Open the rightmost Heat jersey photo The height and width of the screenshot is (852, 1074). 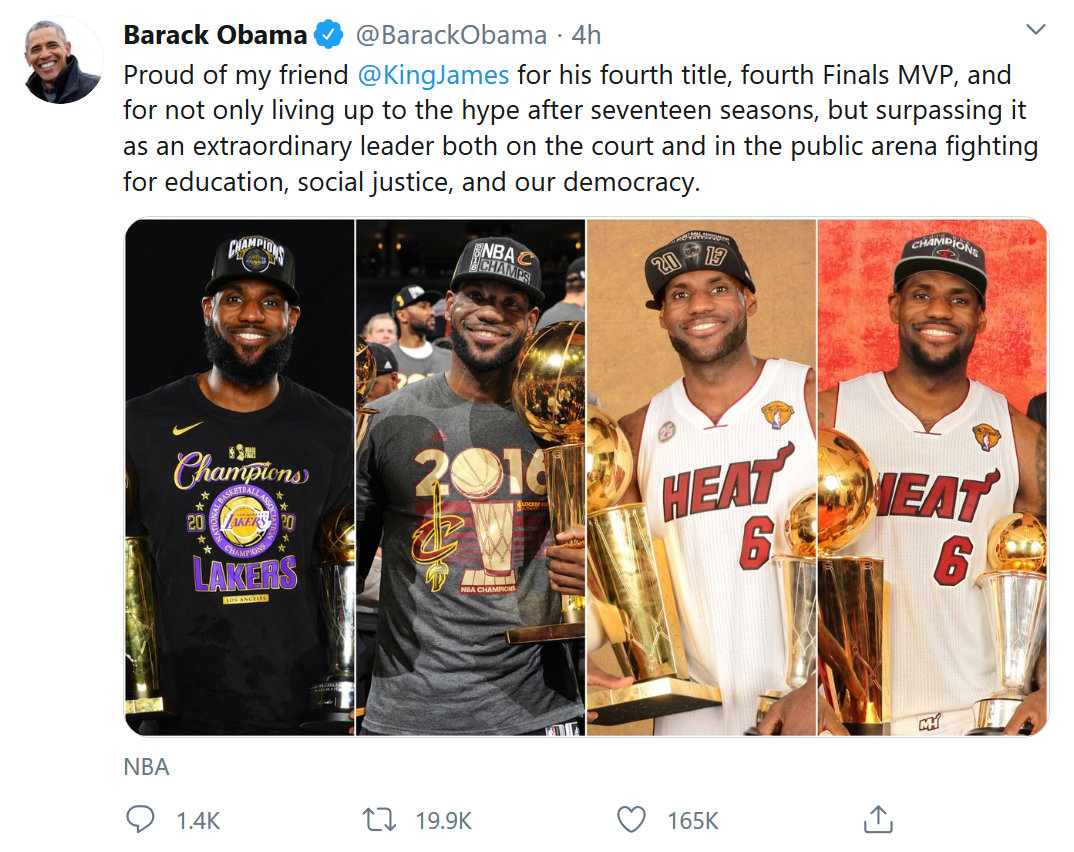(932, 478)
